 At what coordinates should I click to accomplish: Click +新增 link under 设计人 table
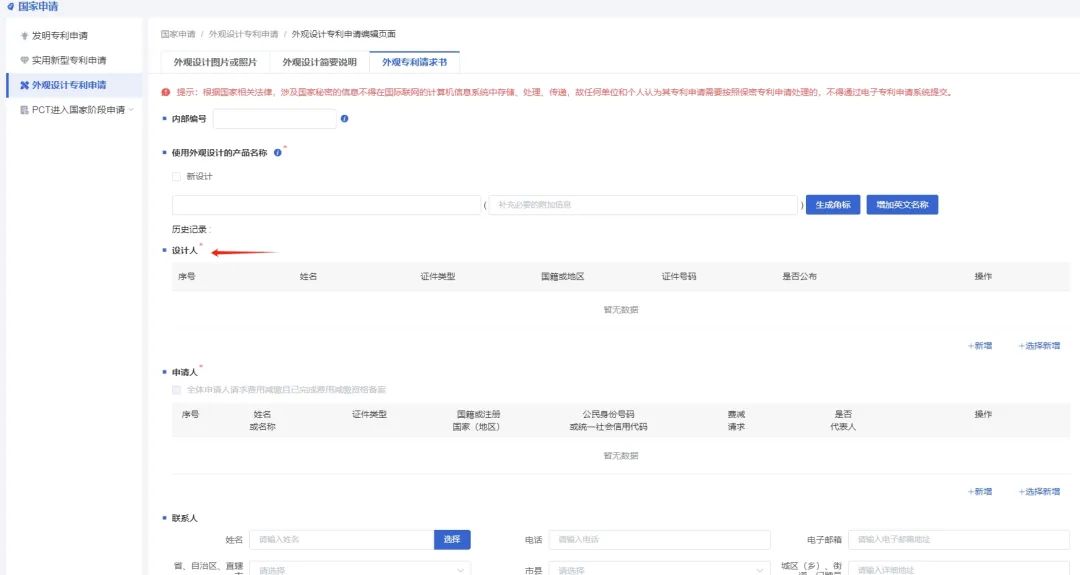(979, 346)
